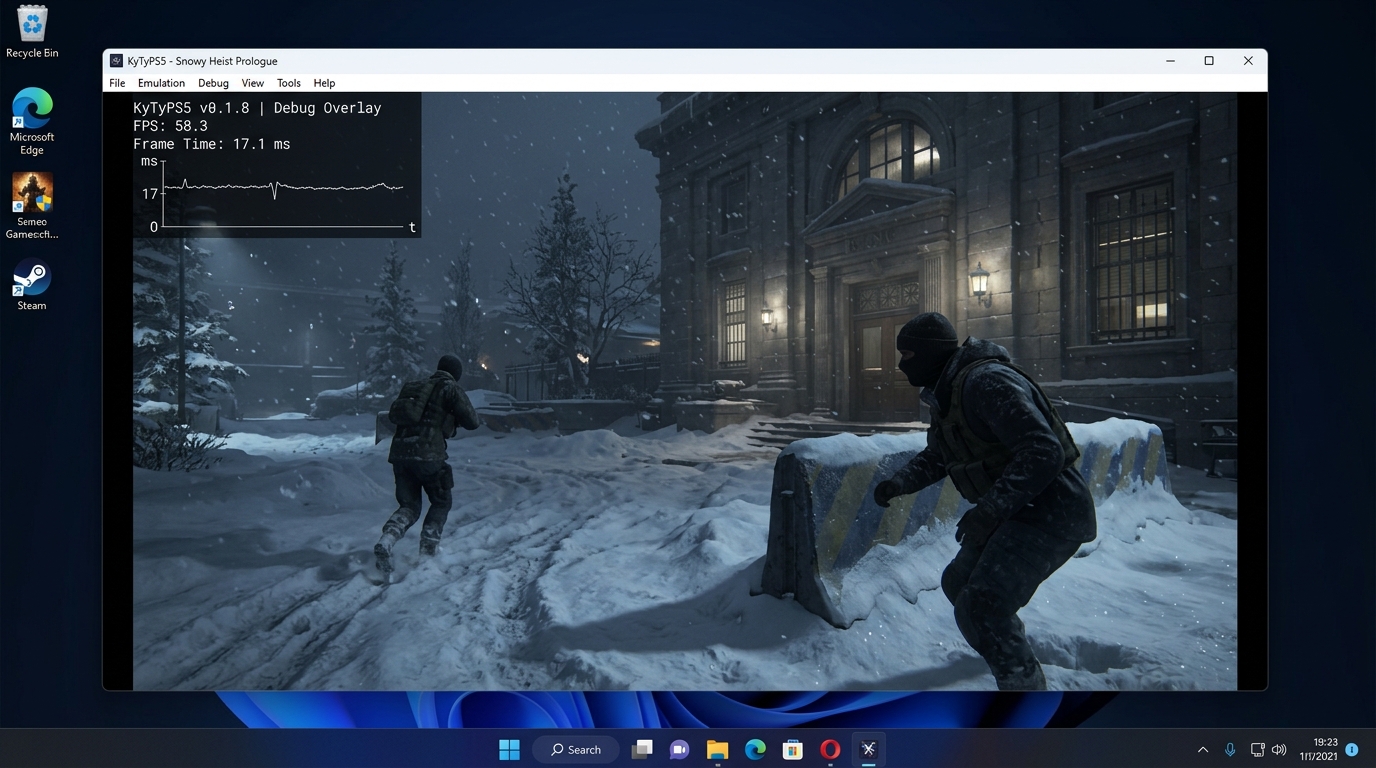Screen dimensions: 1376x768
Task: Open Microsoft Store from the taskbar
Action: [x=793, y=749]
